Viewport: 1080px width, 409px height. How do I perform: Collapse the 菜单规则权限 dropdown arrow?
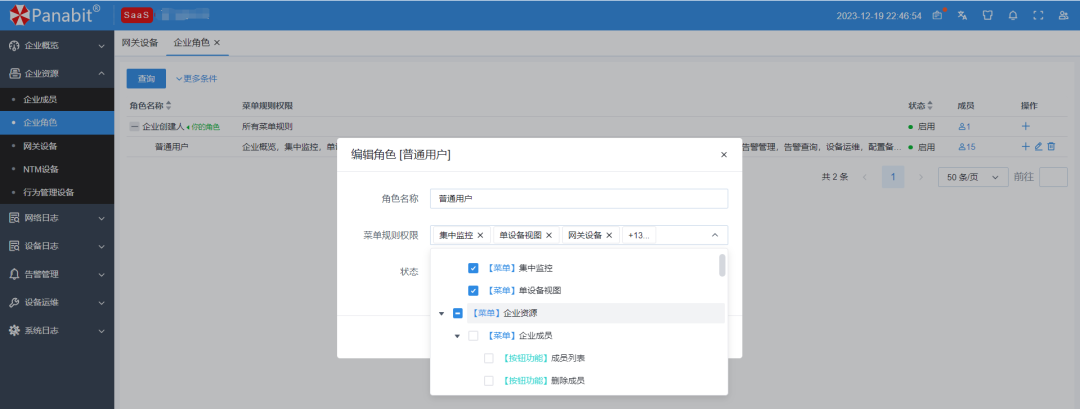point(715,235)
